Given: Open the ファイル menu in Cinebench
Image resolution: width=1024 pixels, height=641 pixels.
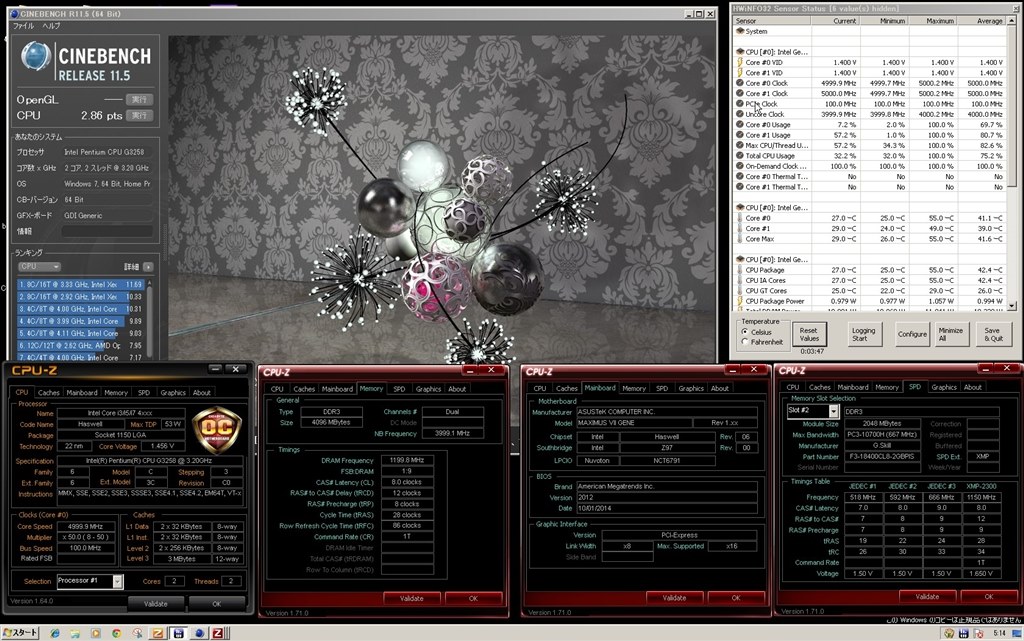Looking at the screenshot, I should [x=24, y=25].
